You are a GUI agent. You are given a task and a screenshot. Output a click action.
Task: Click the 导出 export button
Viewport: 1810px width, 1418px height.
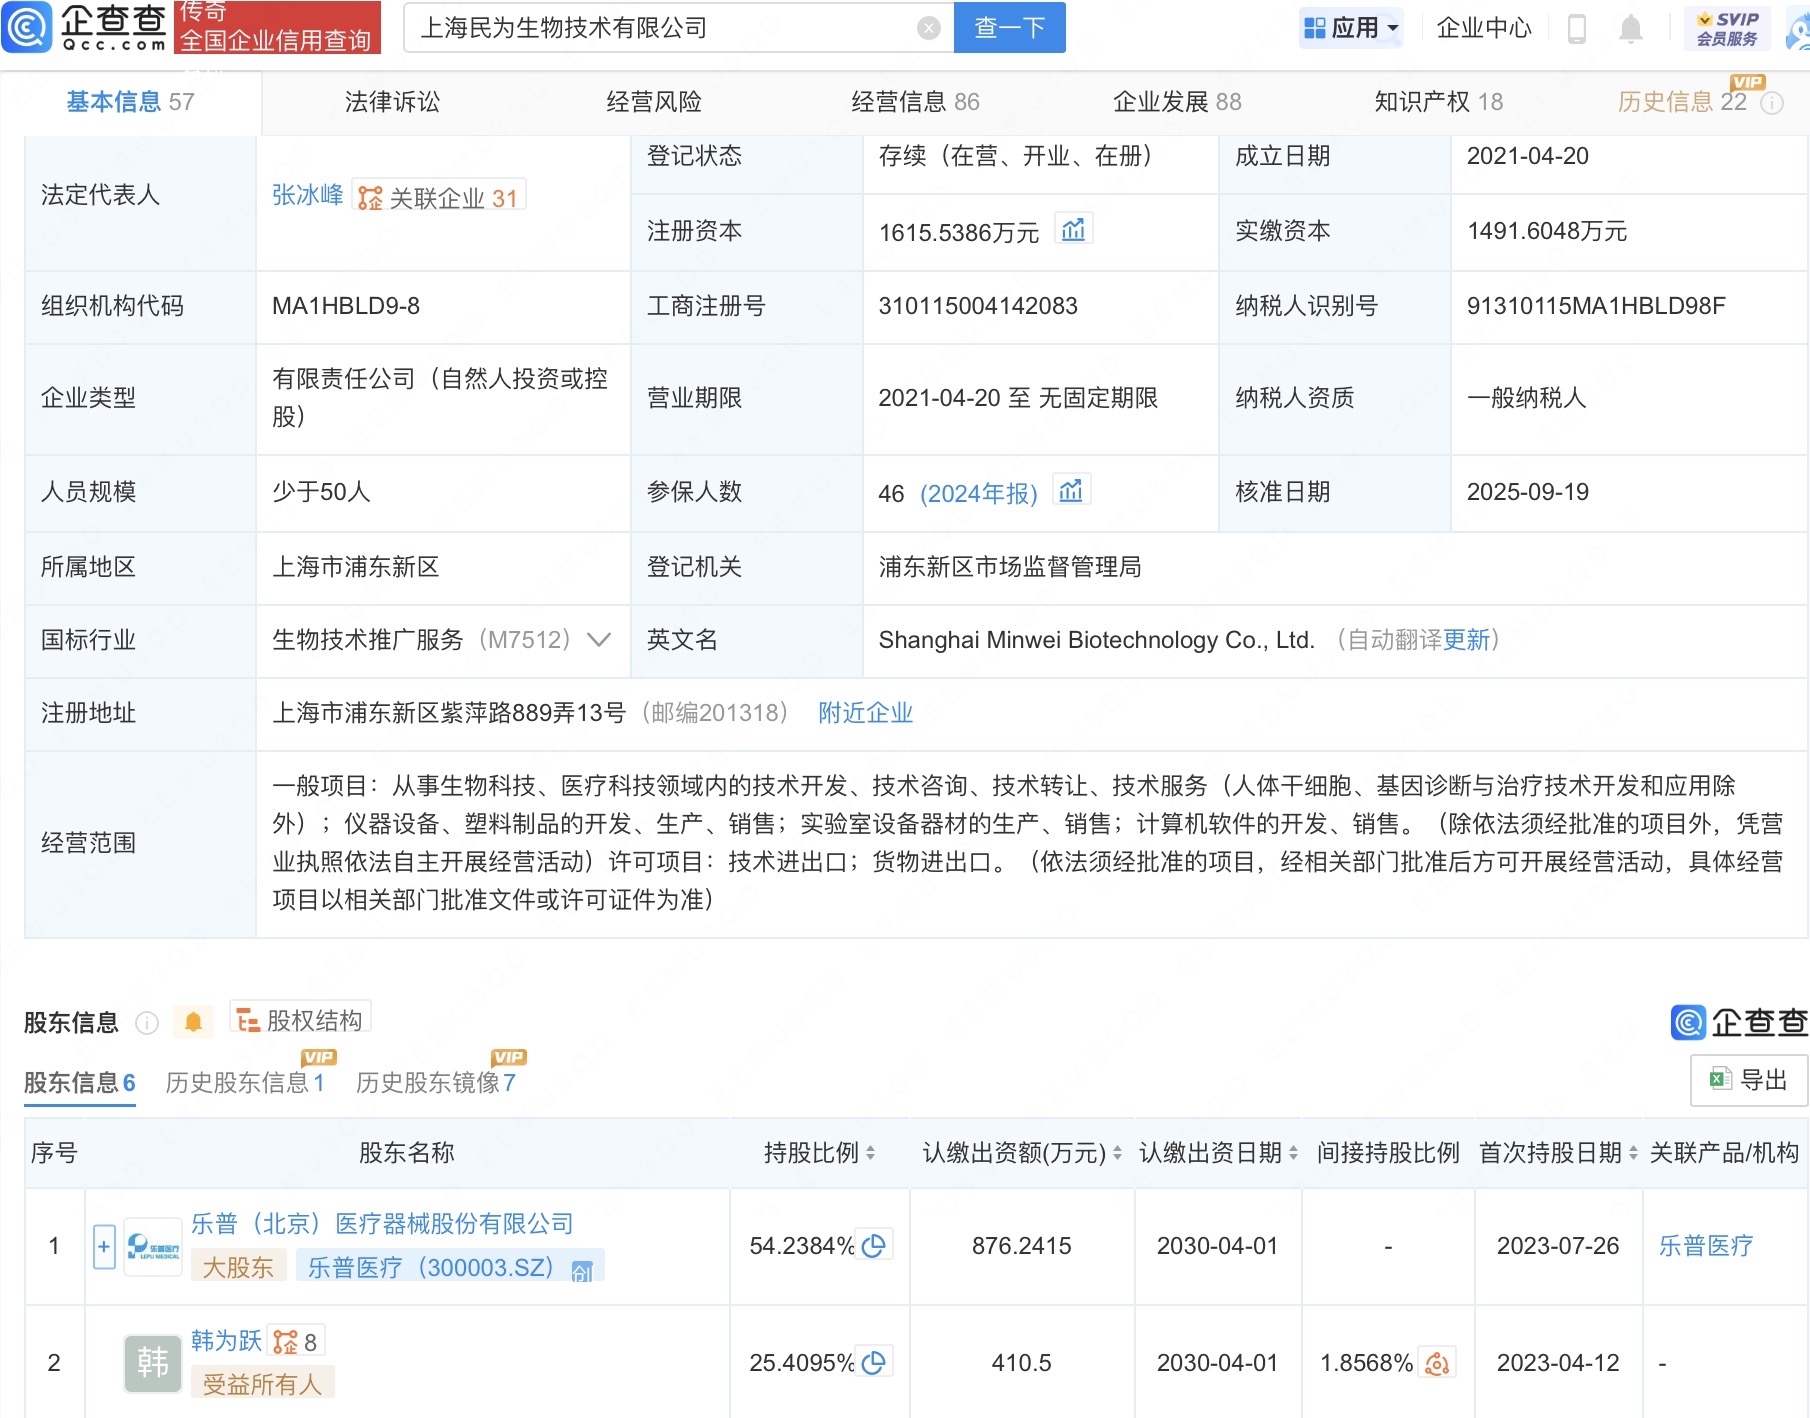[x=1748, y=1080]
